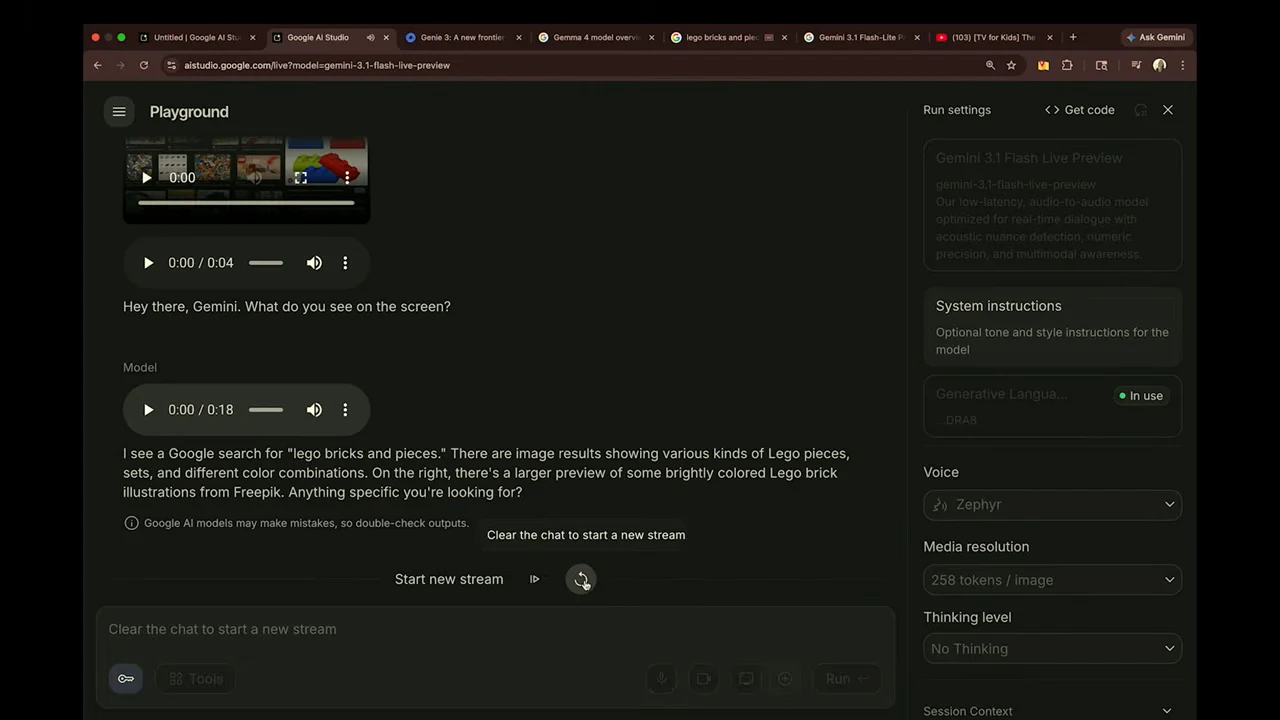The image size is (1280, 720).
Task: Click the Ask Gemini button
Action: [1155, 38]
